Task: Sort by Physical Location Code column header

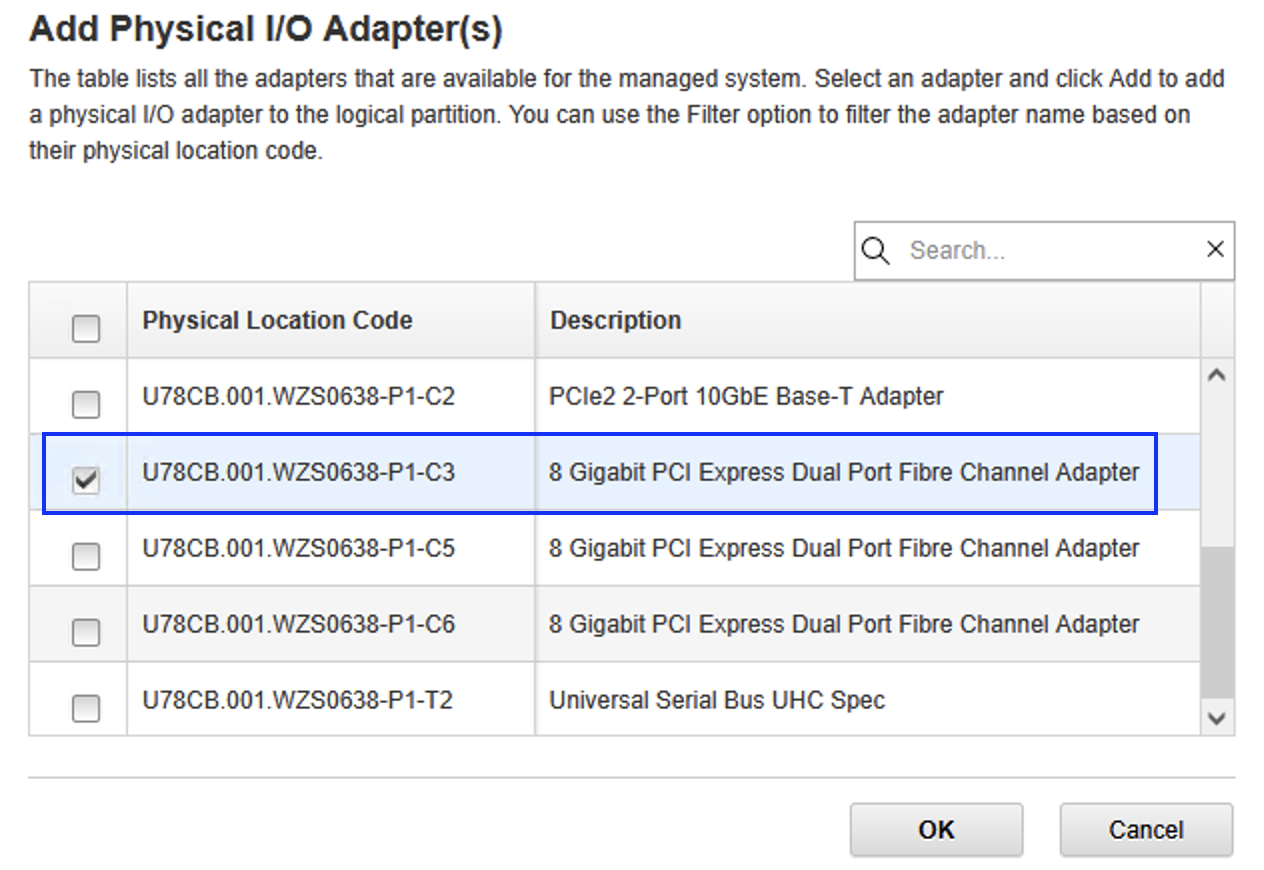Action: point(277,320)
